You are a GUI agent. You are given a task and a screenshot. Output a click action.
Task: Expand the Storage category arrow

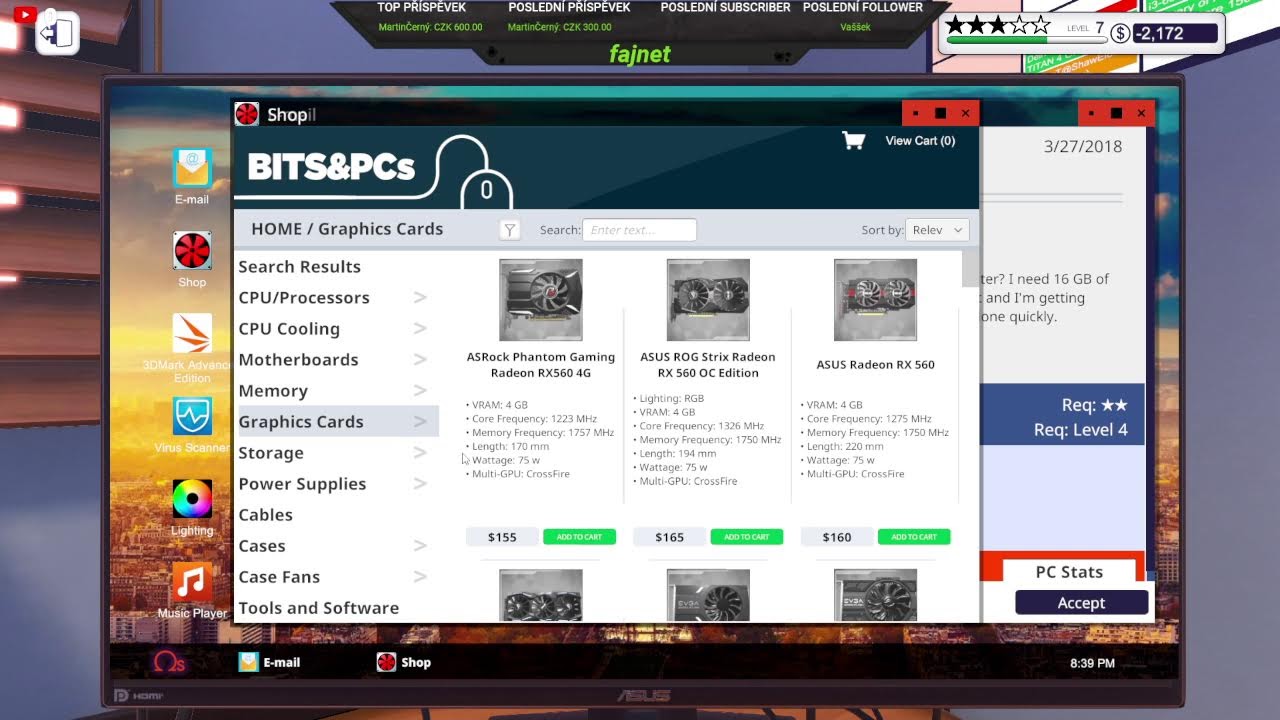pos(421,453)
